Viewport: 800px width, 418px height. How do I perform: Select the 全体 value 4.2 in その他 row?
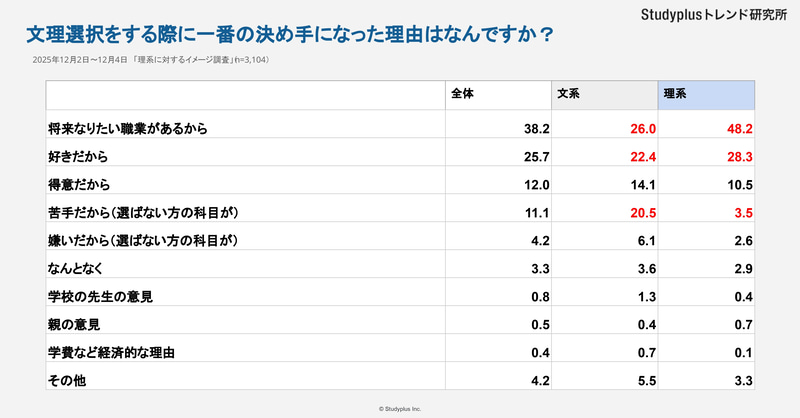(x=540, y=381)
